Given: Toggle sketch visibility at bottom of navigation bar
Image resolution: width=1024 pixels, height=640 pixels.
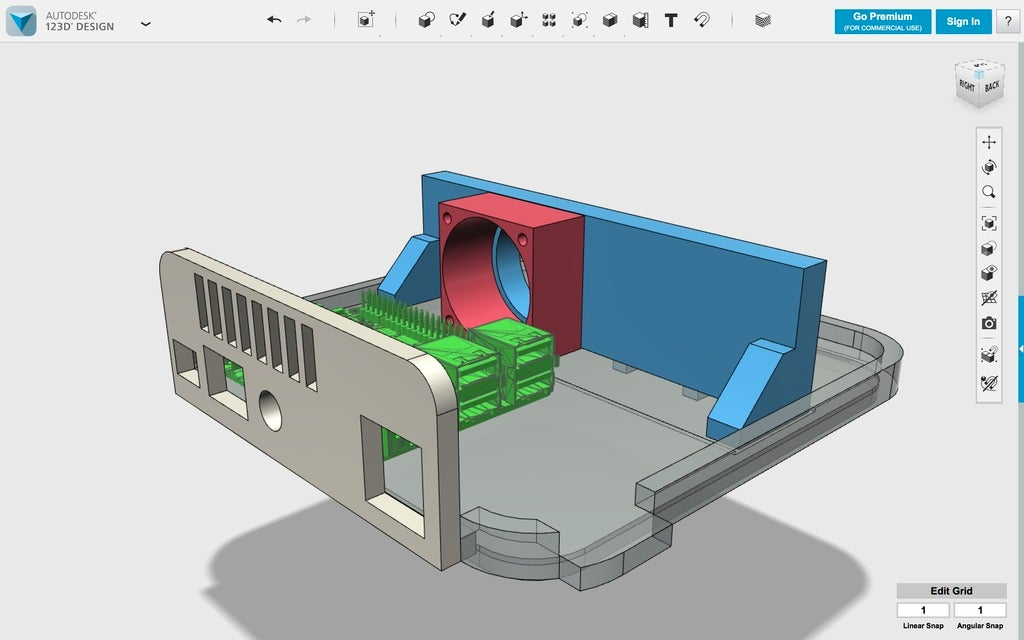Looking at the screenshot, I should coord(989,382).
